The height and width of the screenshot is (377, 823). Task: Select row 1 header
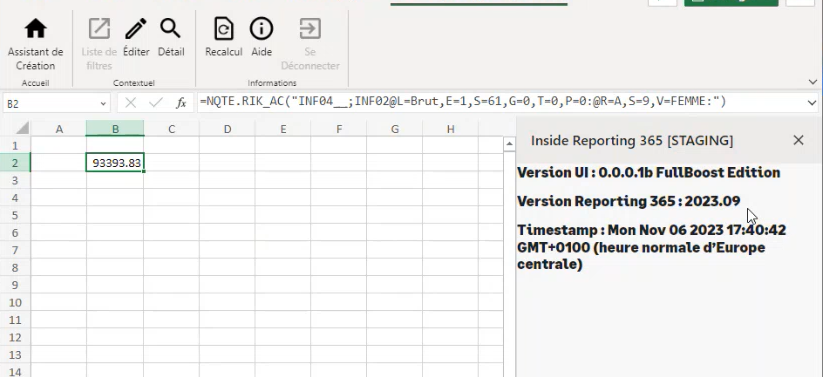click(15, 145)
